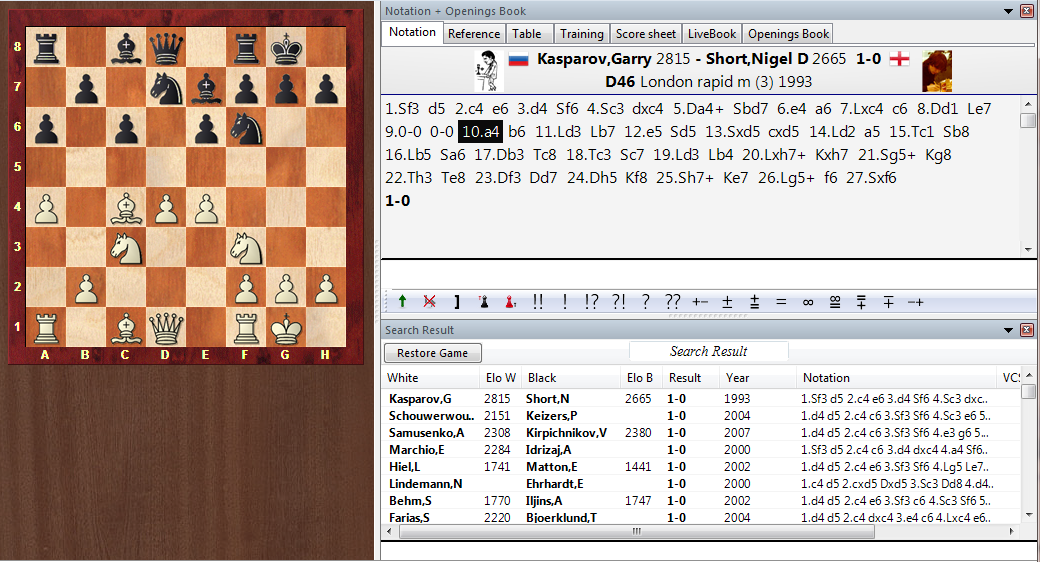The width and height of the screenshot is (1040, 562).
Task: Sort by the Elo B column header
Action: pos(640,378)
